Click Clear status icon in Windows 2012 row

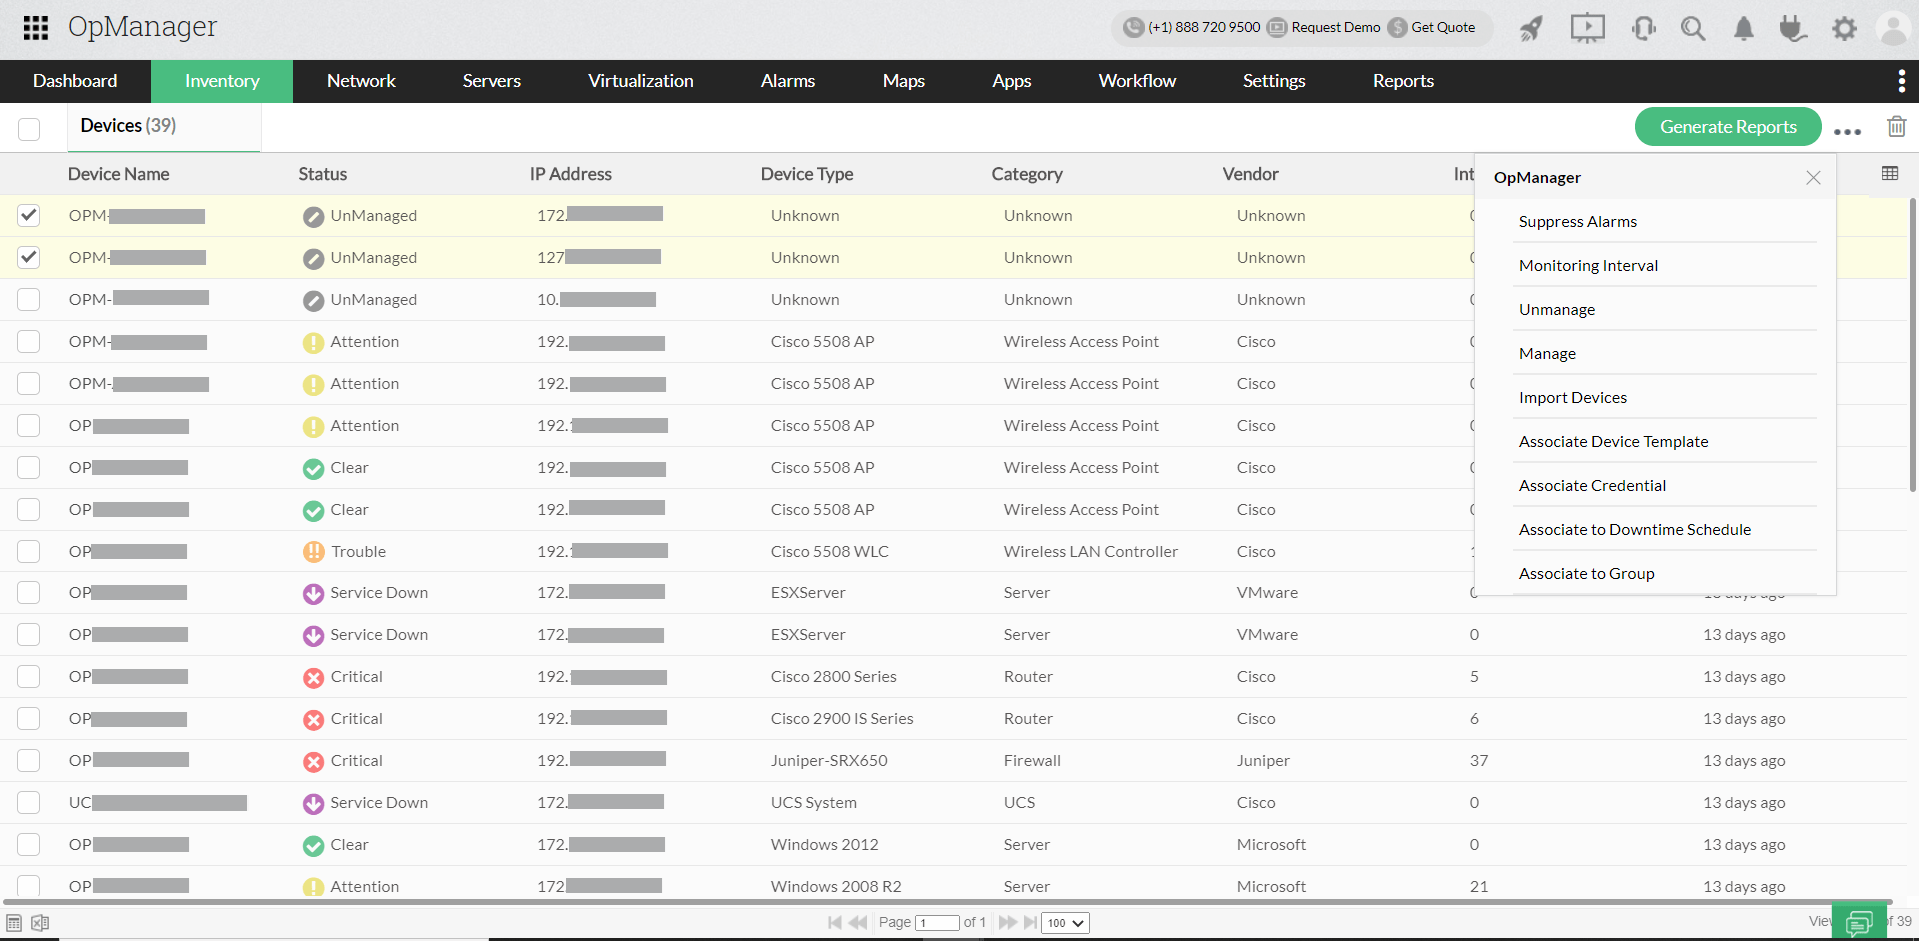click(x=313, y=845)
